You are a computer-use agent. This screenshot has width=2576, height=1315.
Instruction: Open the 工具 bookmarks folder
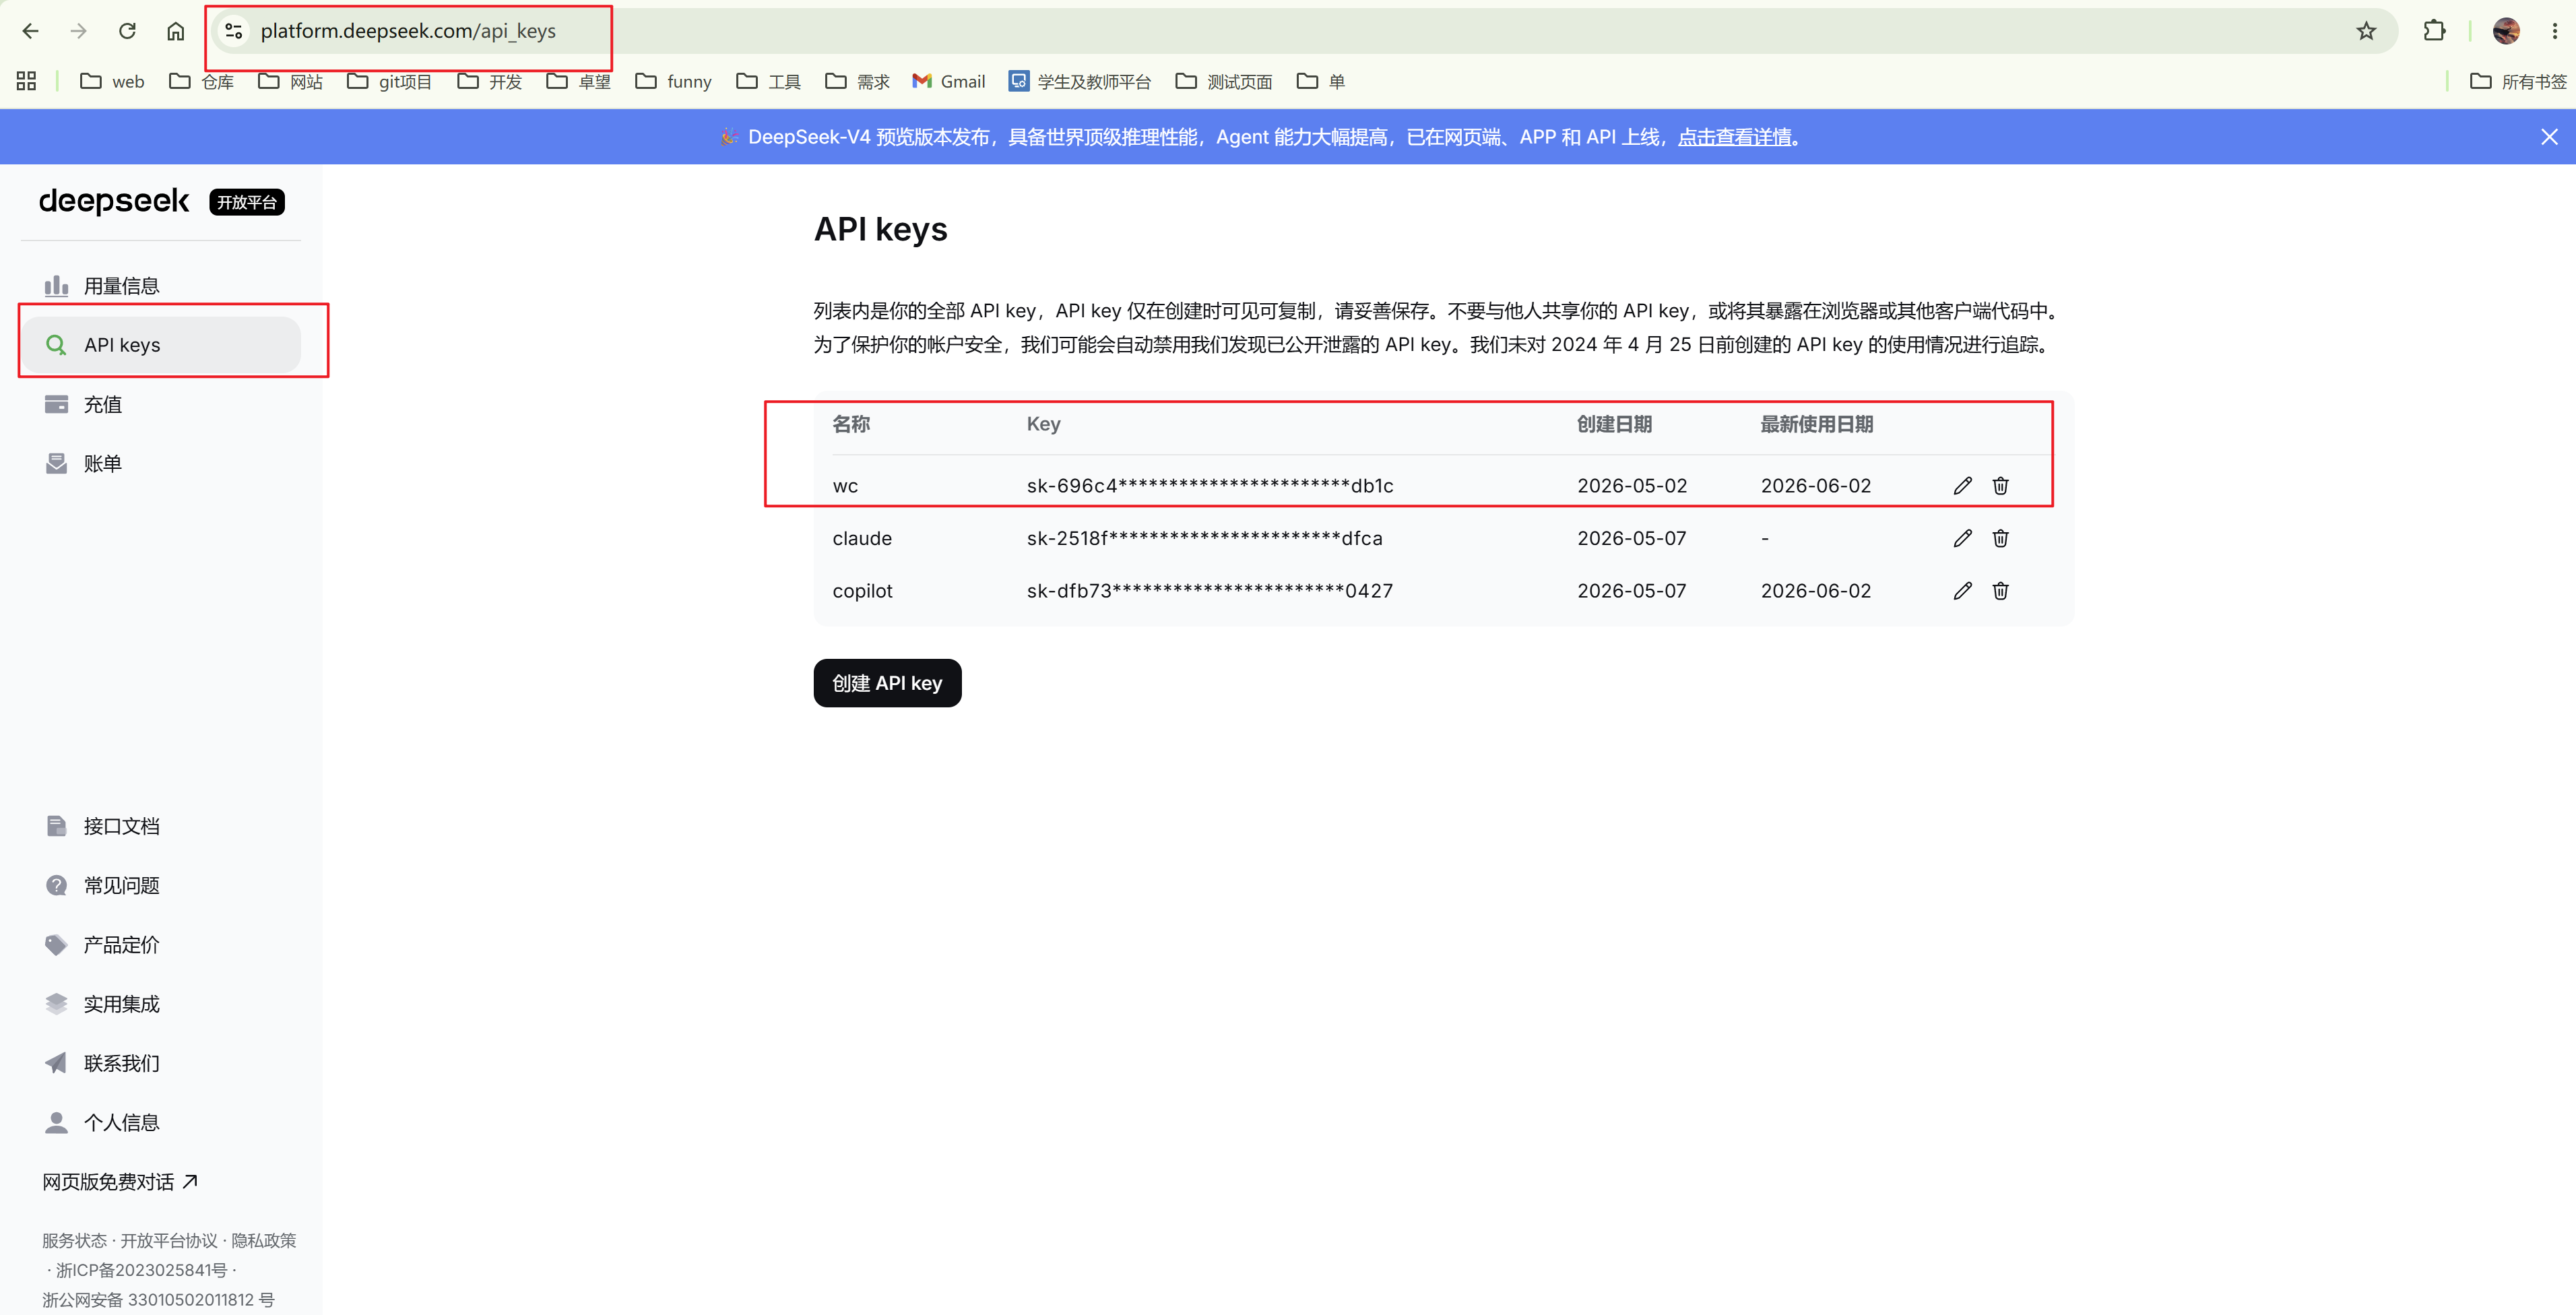pyautogui.click(x=769, y=81)
